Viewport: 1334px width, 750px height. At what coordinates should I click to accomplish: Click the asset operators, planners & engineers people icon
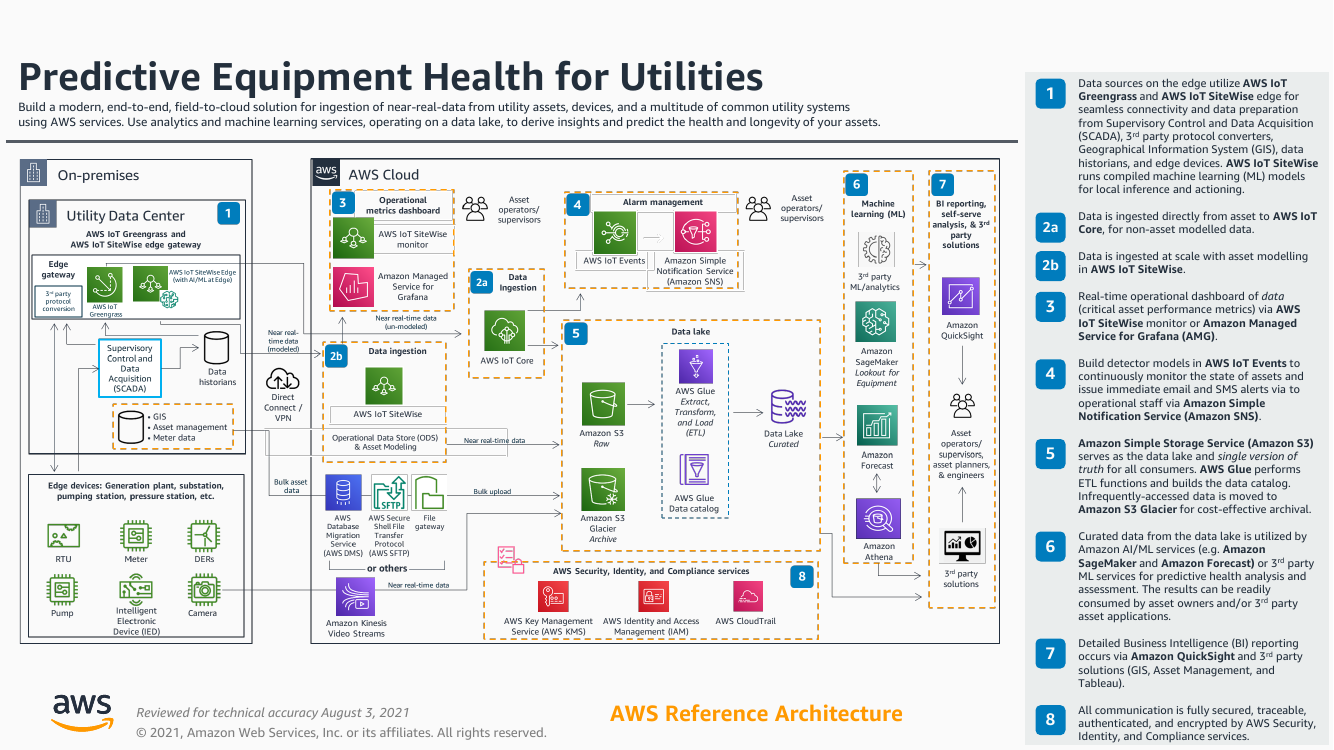click(962, 406)
